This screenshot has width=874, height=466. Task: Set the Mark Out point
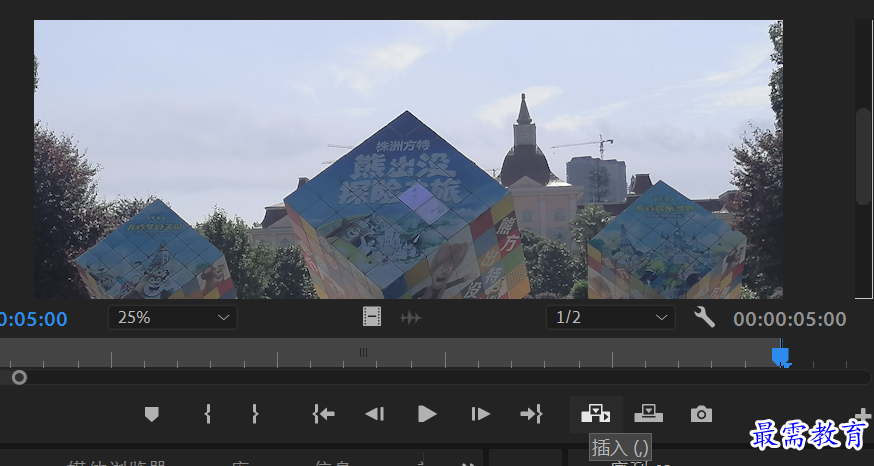click(x=255, y=414)
